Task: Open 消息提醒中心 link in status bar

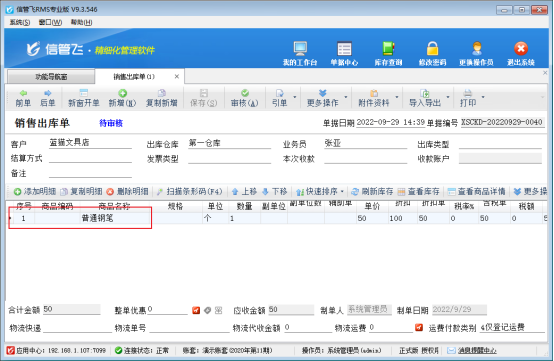Action: [477, 350]
